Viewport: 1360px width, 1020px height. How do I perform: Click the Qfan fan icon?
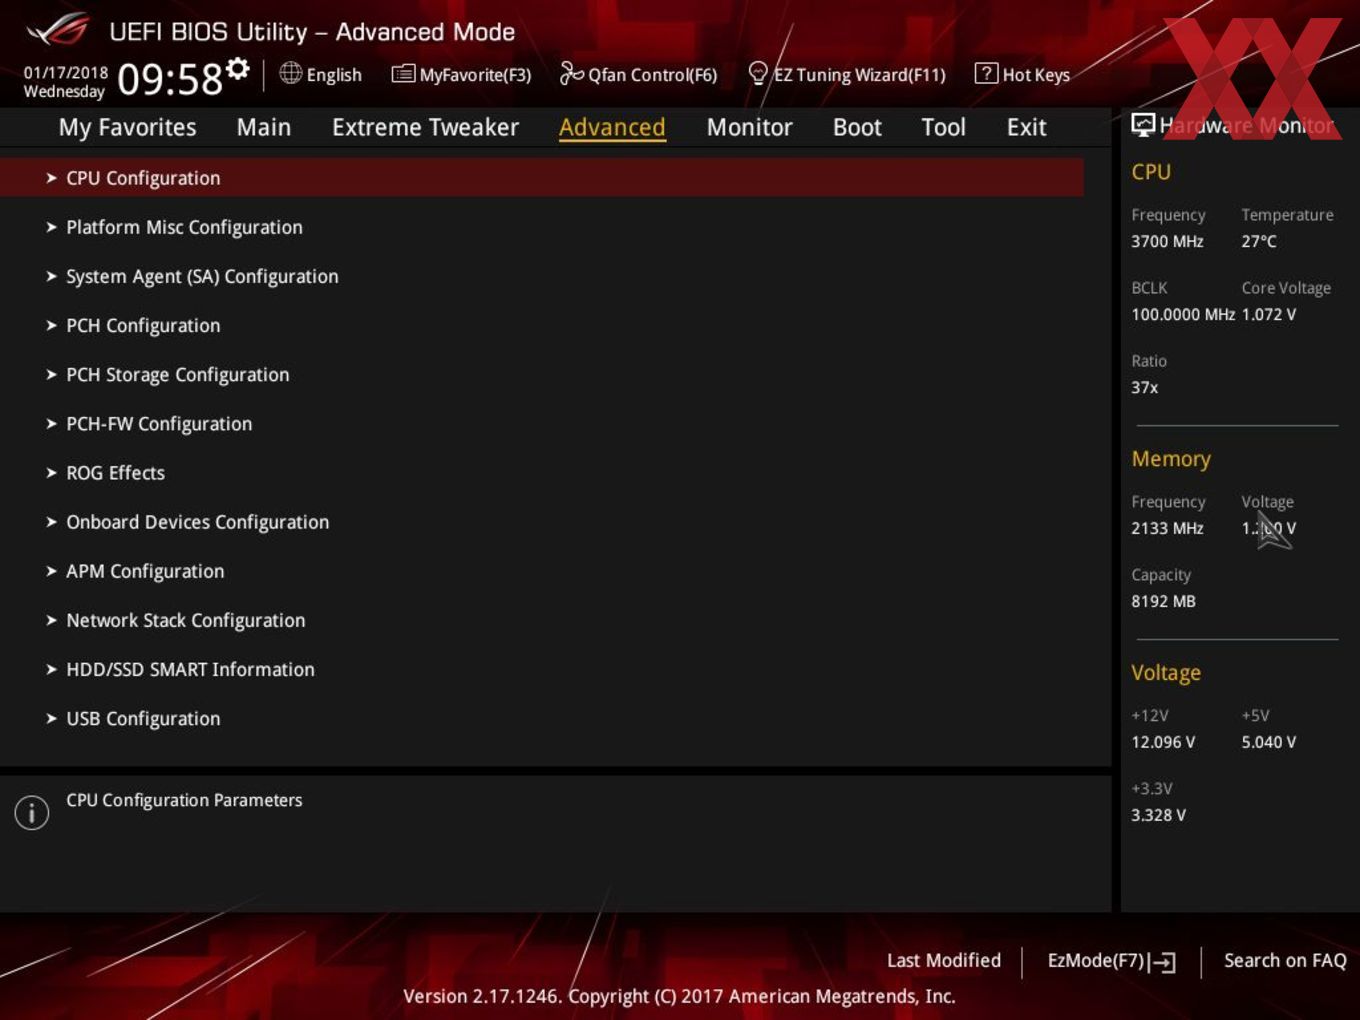tap(571, 73)
